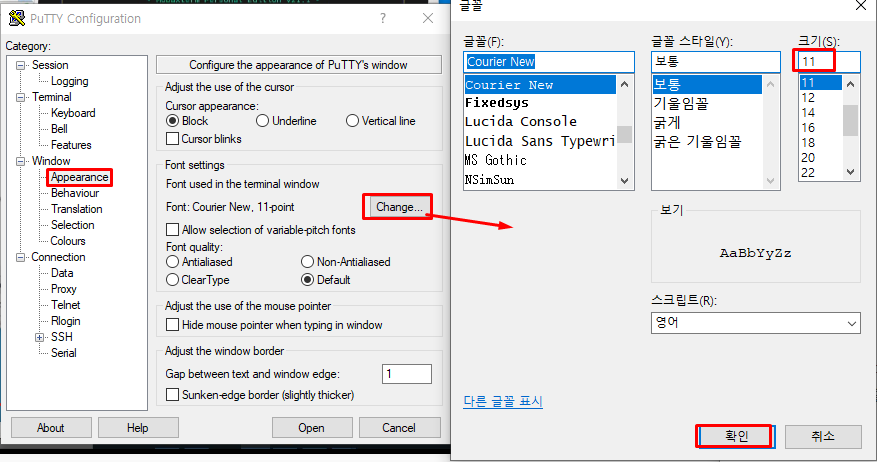
Task: Select Data under Connection
Action: coord(62,273)
